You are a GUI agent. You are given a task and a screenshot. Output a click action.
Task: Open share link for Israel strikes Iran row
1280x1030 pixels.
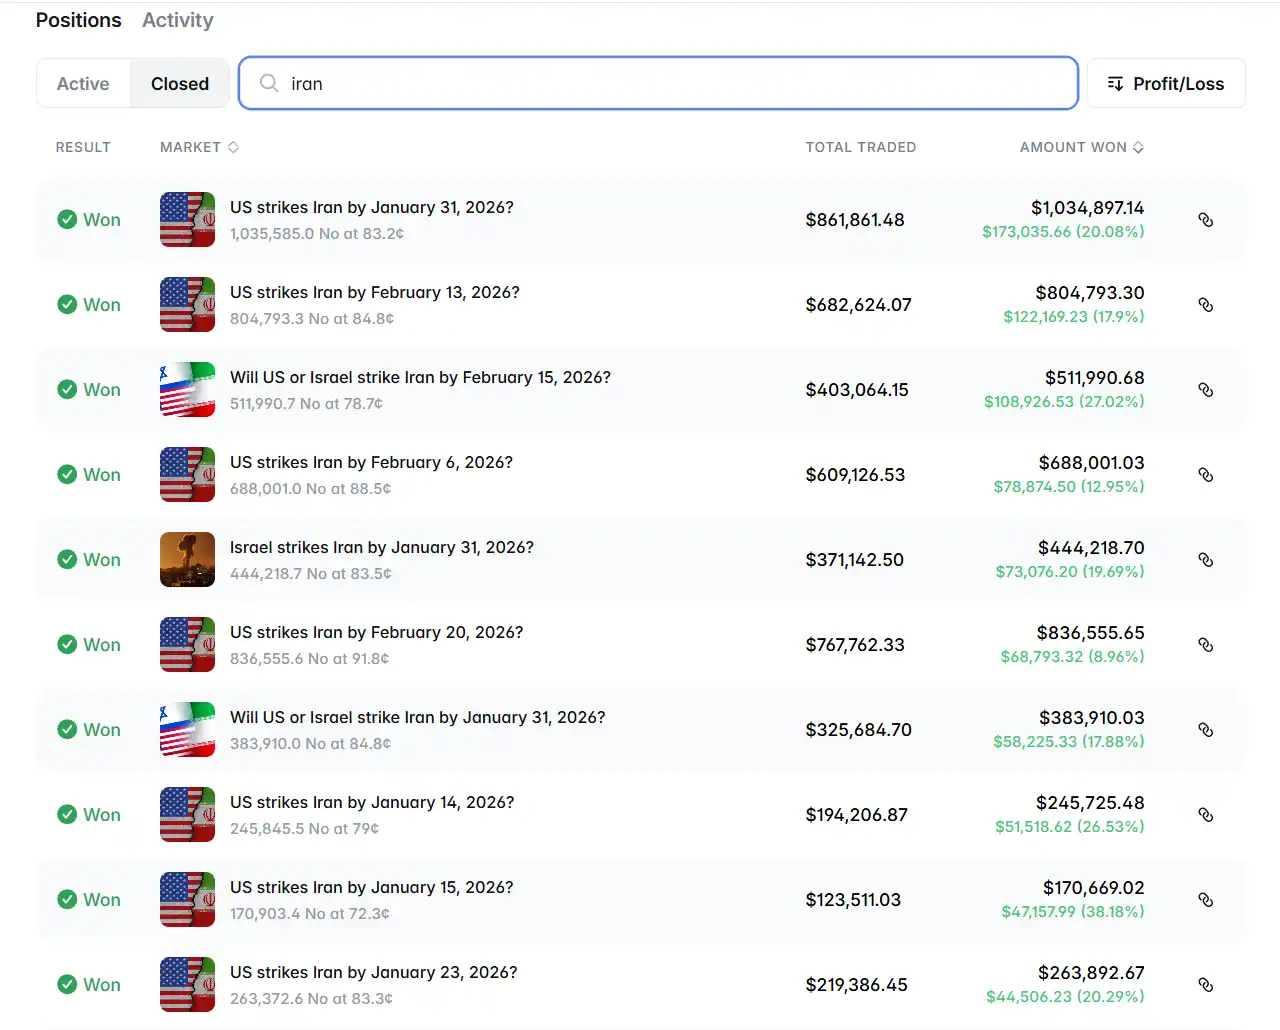1206,560
